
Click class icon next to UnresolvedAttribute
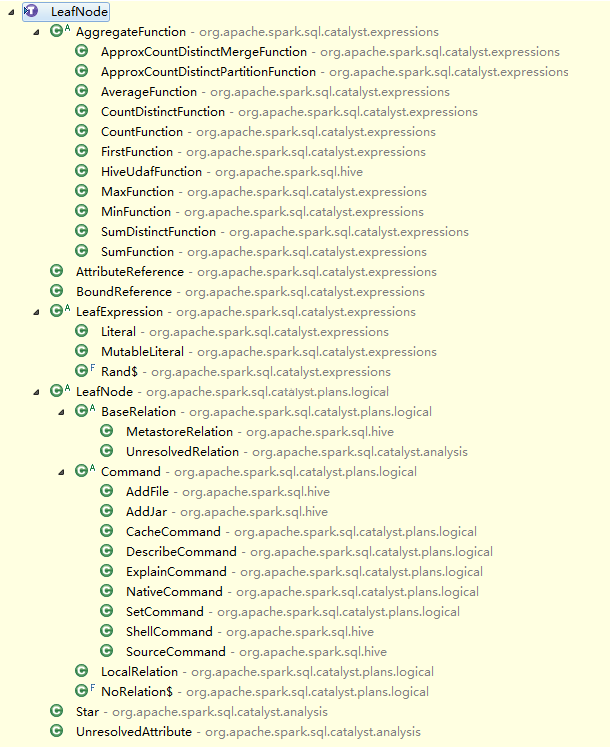coord(56,731)
